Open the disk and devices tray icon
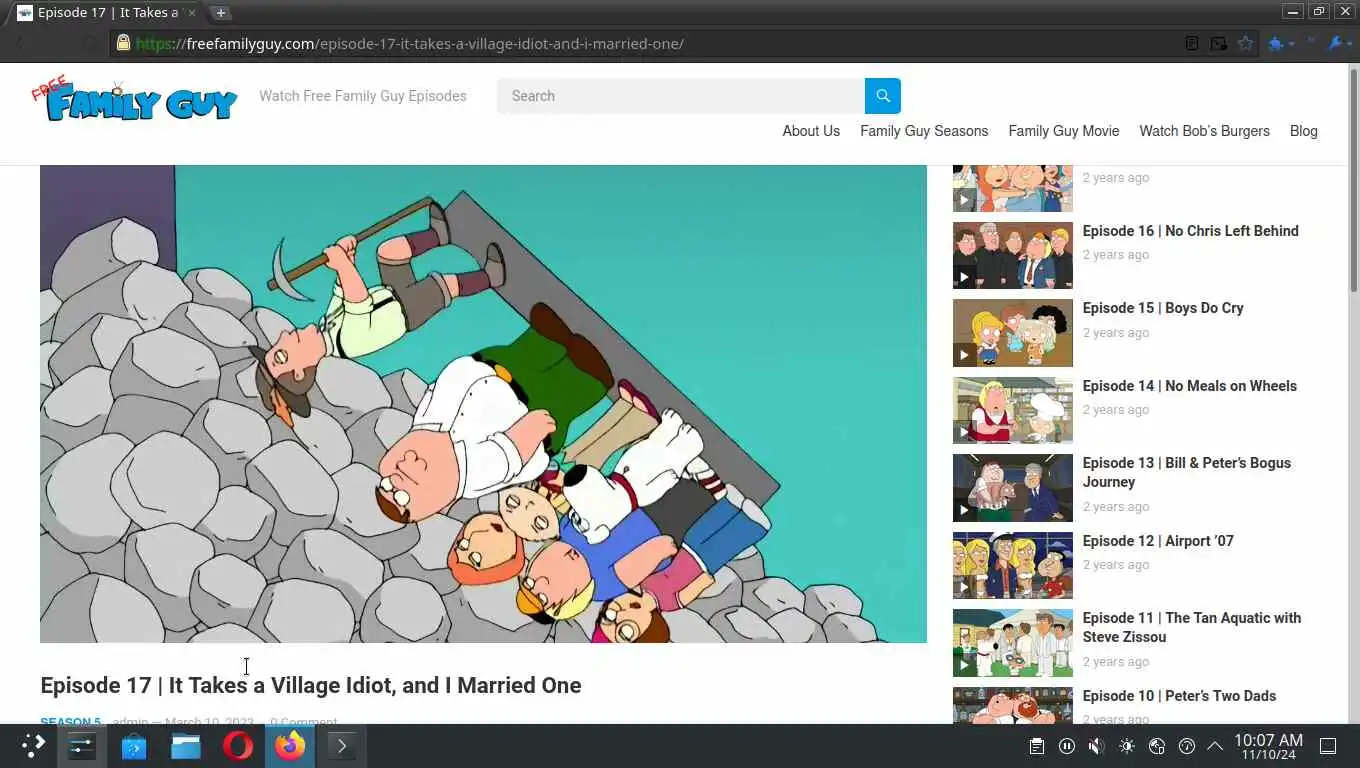The height and width of the screenshot is (768, 1360). coord(1157,746)
